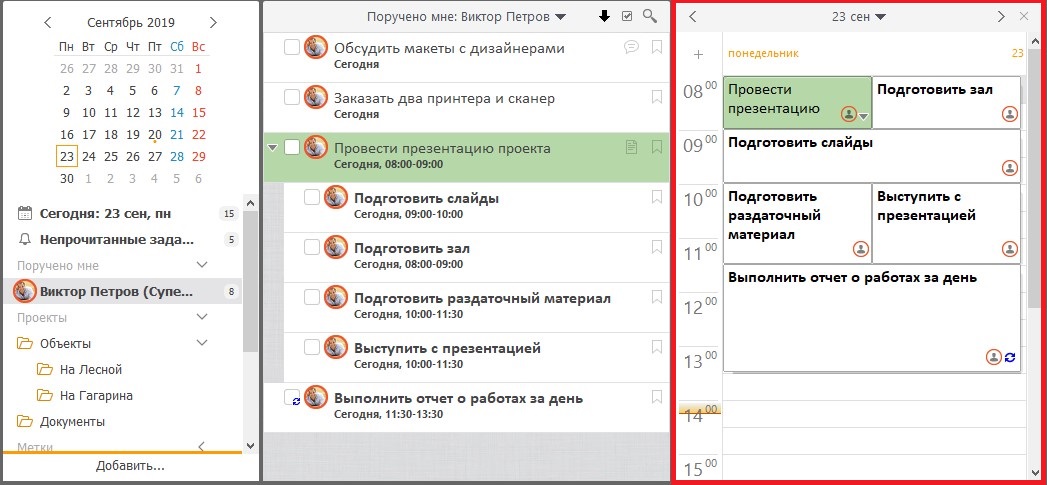
Task: Collapse the Объекты folder chevron
Action: tap(202, 343)
